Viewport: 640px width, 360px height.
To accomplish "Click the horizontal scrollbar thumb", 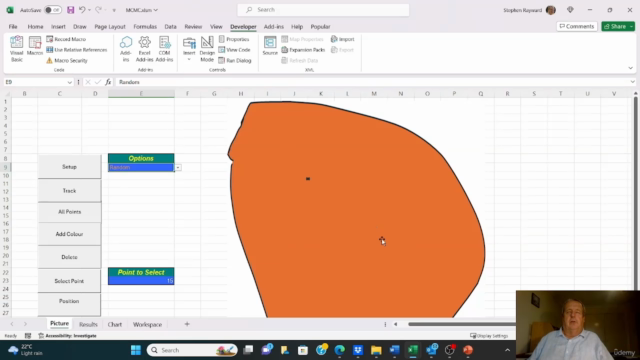I will pyautogui.click(x=462, y=324).
